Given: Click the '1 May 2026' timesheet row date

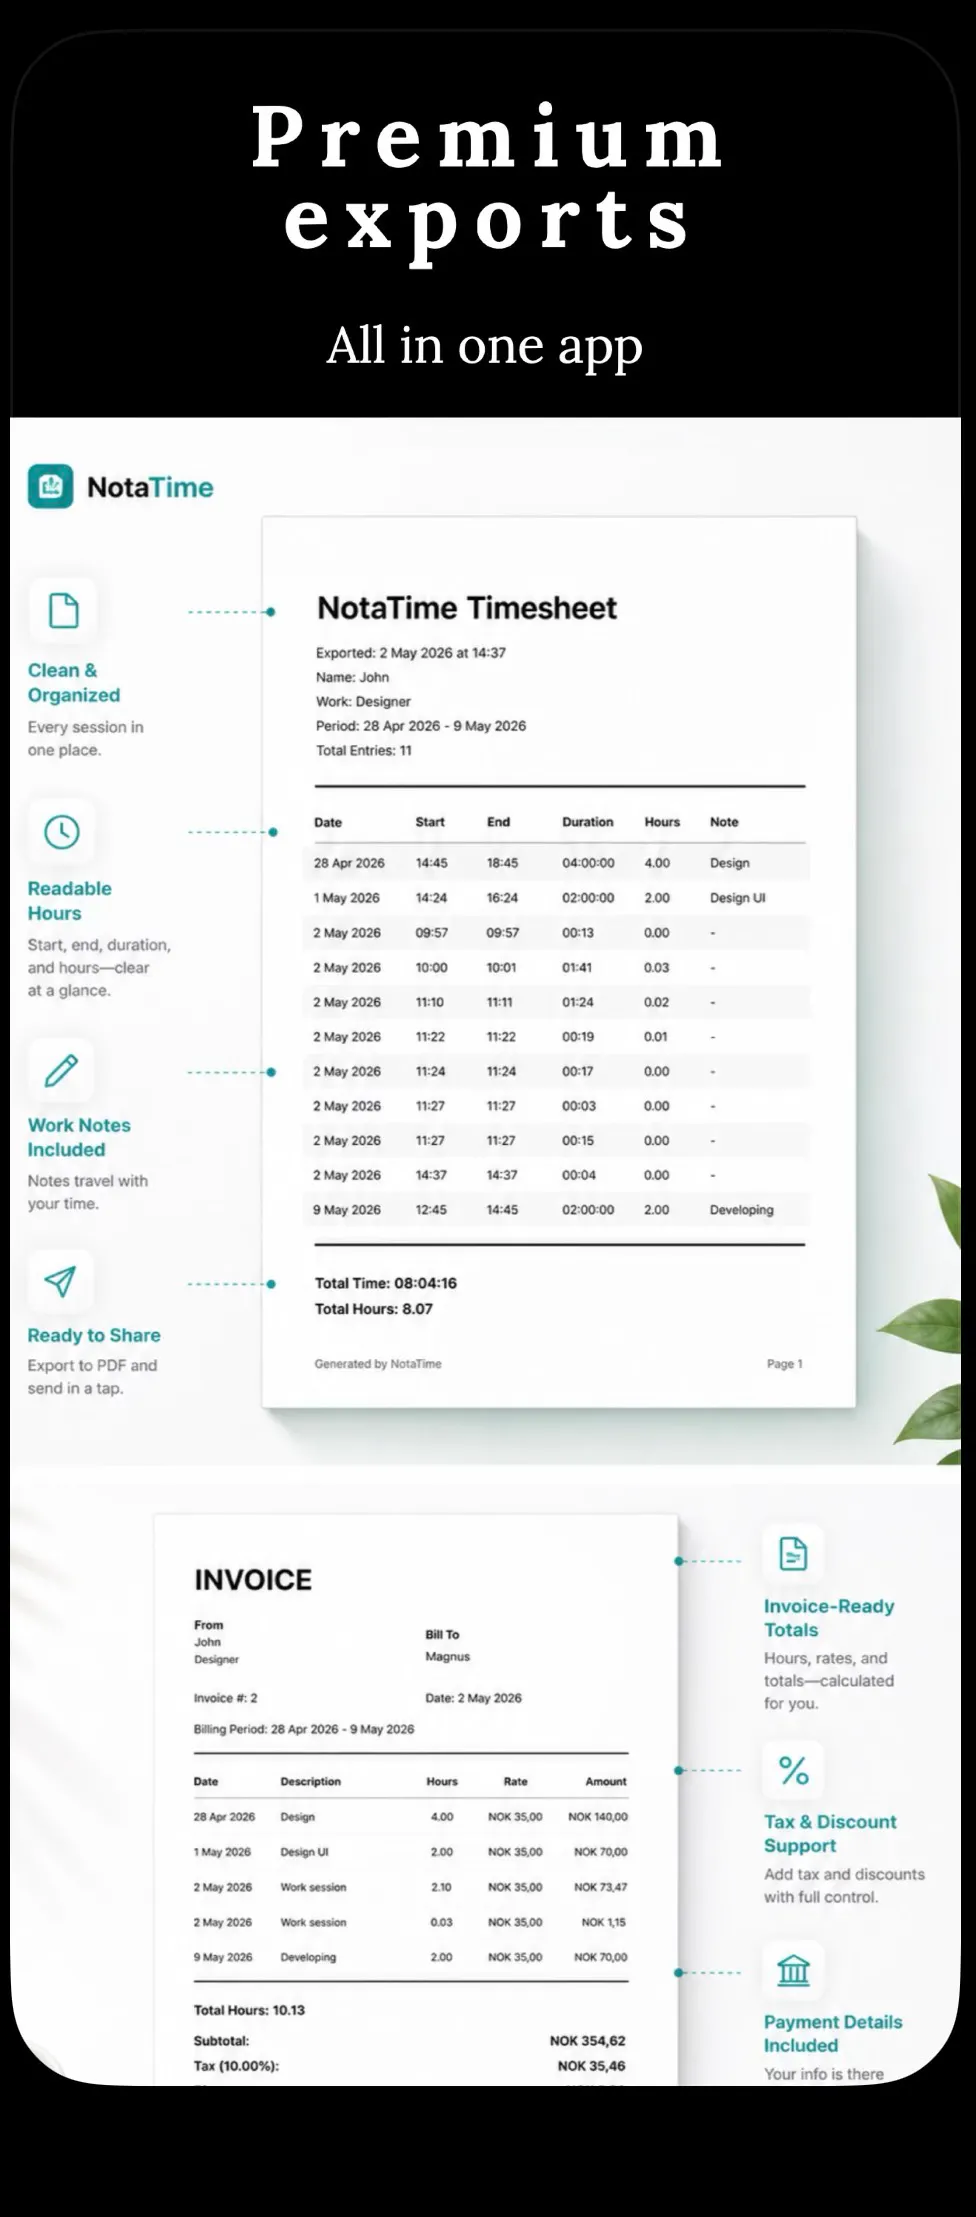Looking at the screenshot, I should click(x=347, y=898).
